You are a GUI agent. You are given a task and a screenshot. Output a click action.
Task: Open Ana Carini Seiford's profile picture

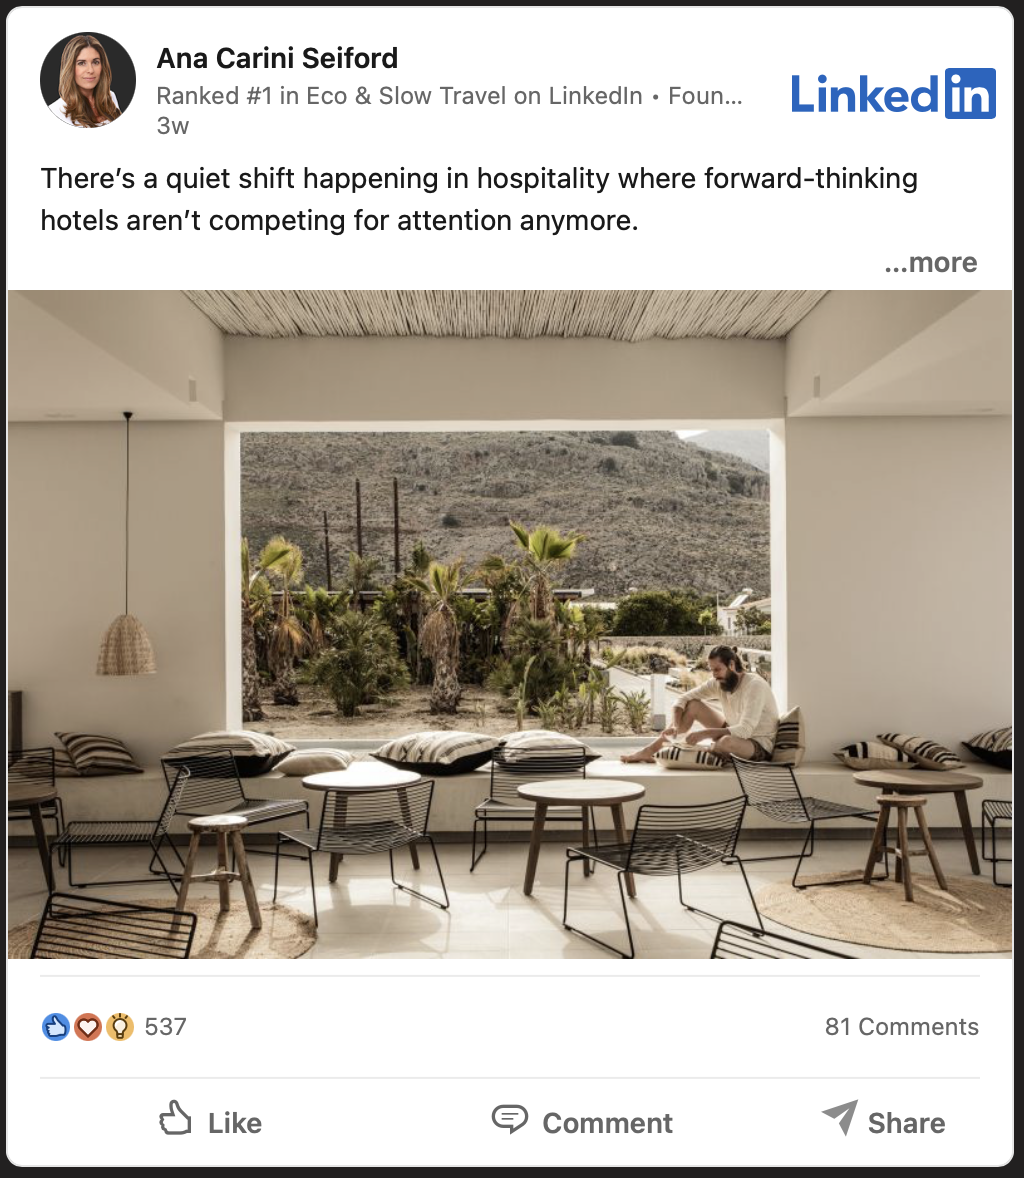pos(88,80)
